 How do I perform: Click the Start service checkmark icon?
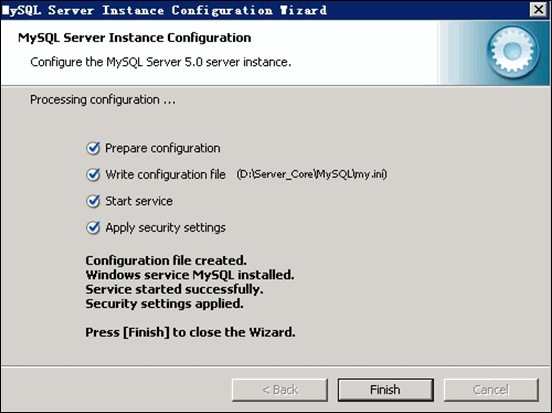point(93,201)
